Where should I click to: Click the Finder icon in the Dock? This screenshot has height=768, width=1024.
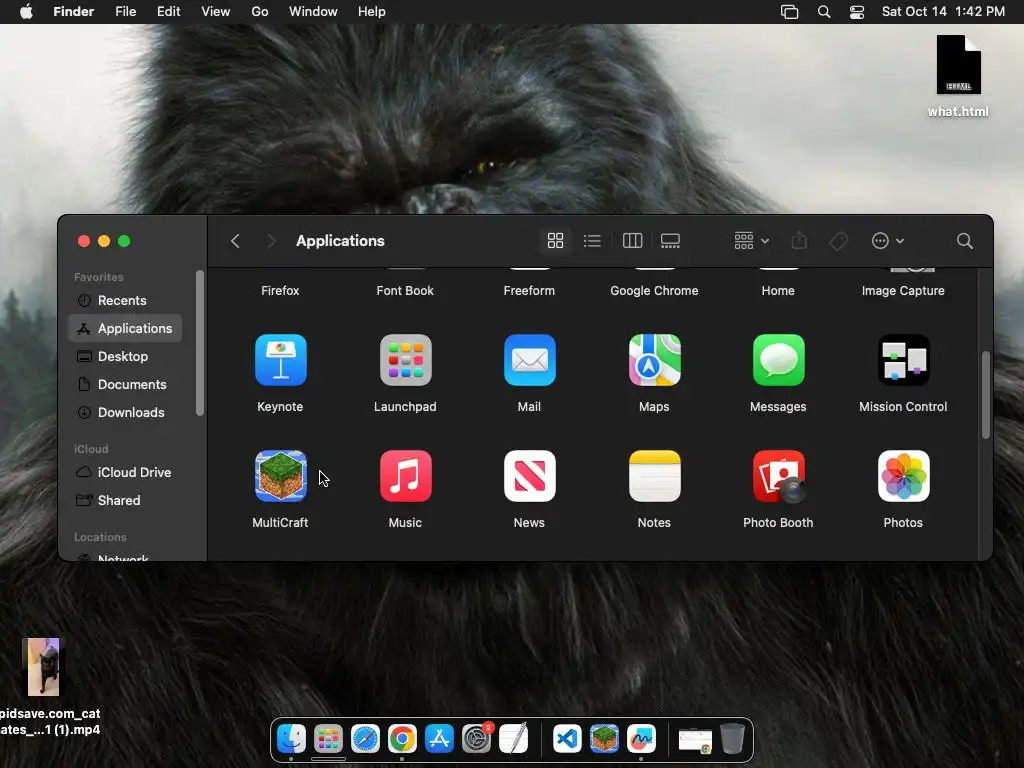point(291,739)
